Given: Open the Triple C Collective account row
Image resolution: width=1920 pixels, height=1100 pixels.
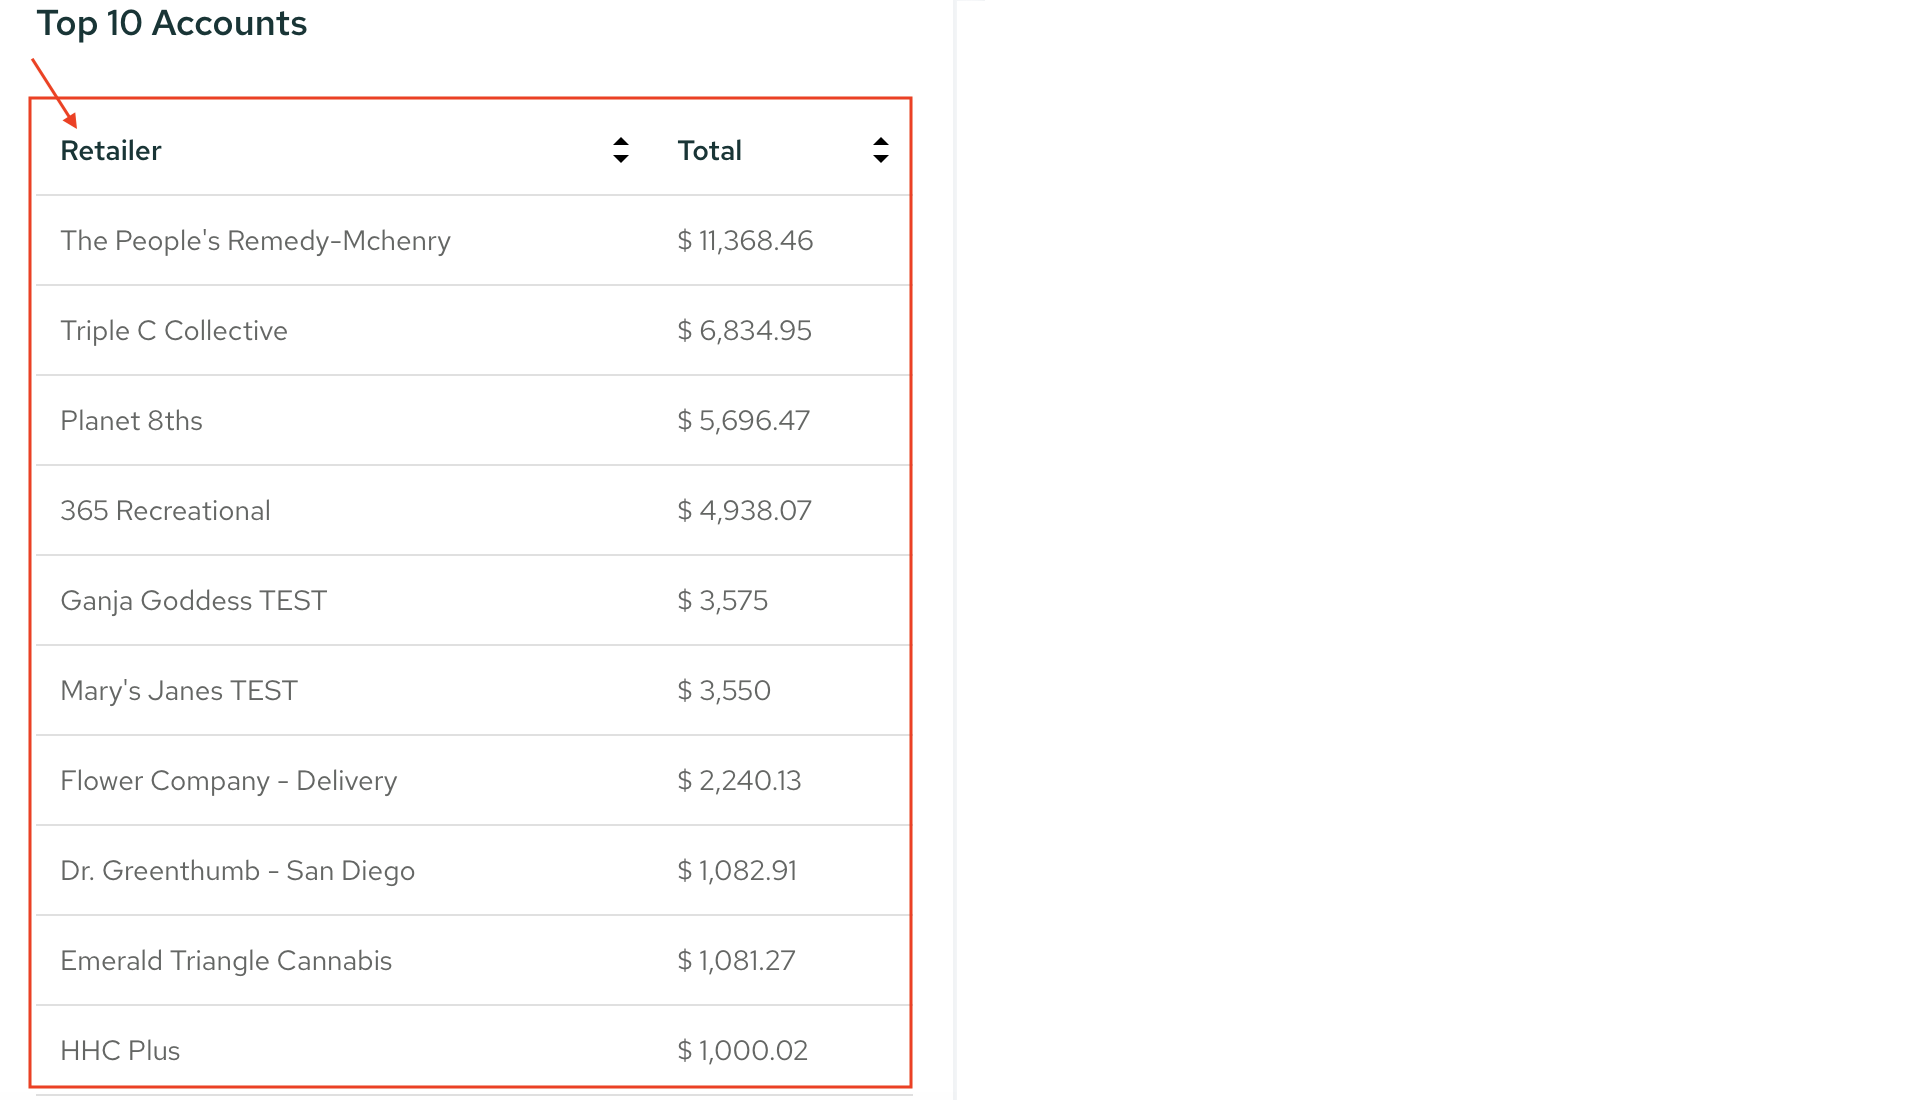Looking at the screenshot, I should click(x=174, y=330).
